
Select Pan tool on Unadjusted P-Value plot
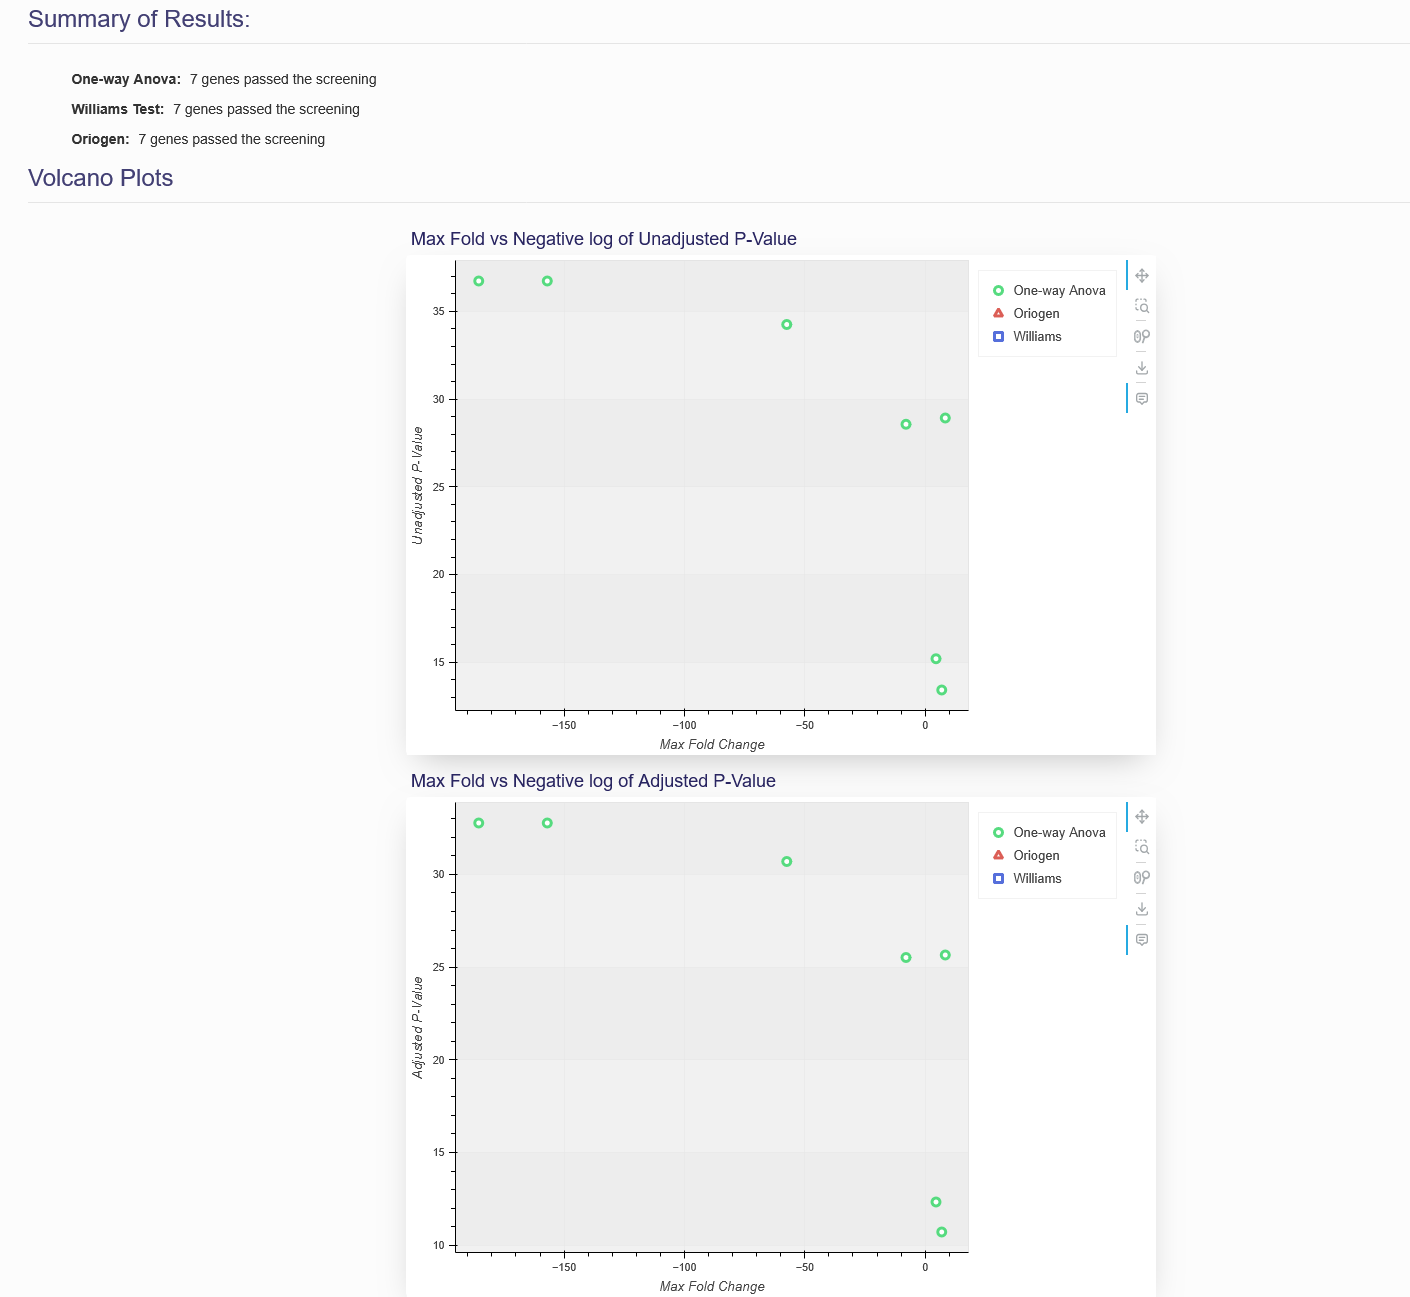coord(1141,276)
